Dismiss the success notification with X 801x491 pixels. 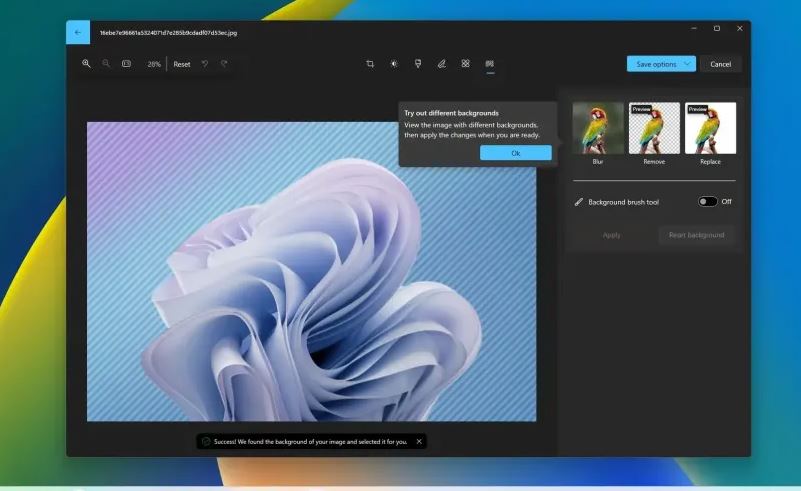pos(419,441)
